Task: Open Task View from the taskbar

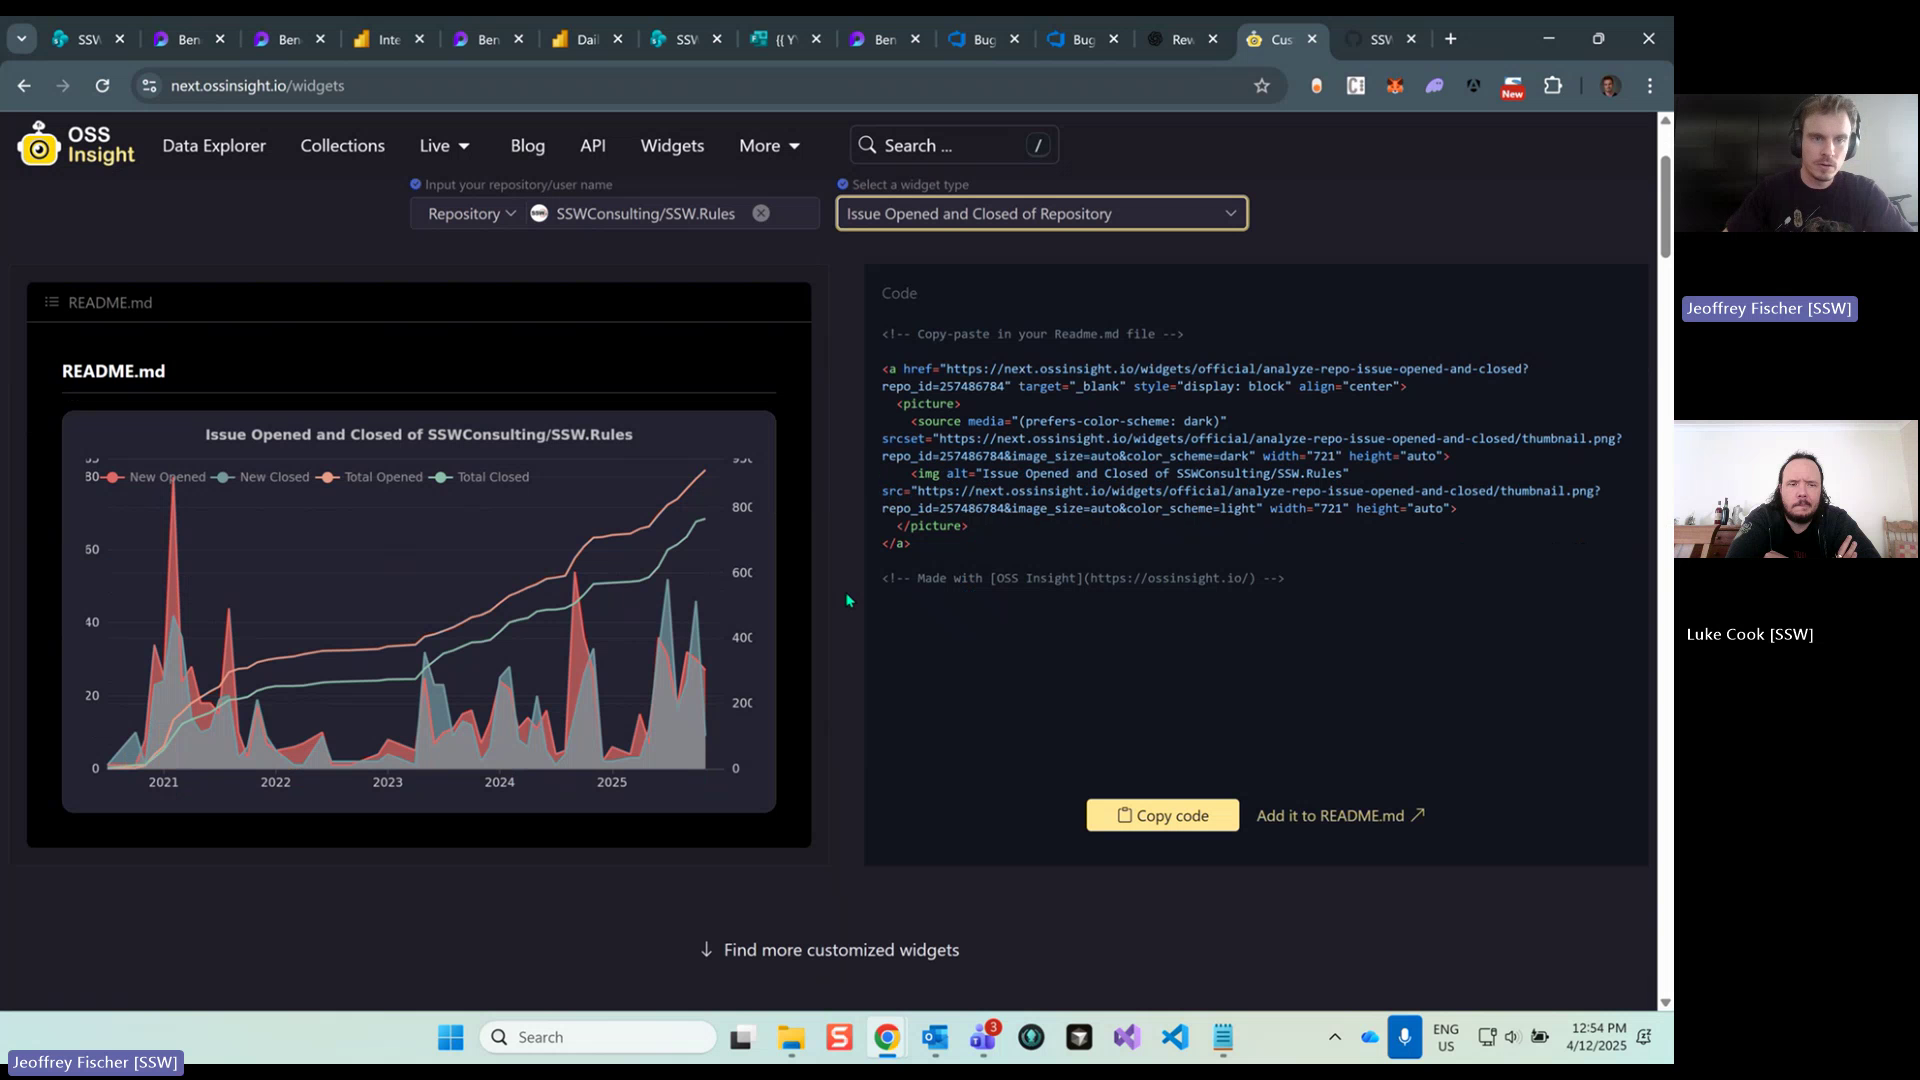Action: pyautogui.click(x=741, y=1037)
